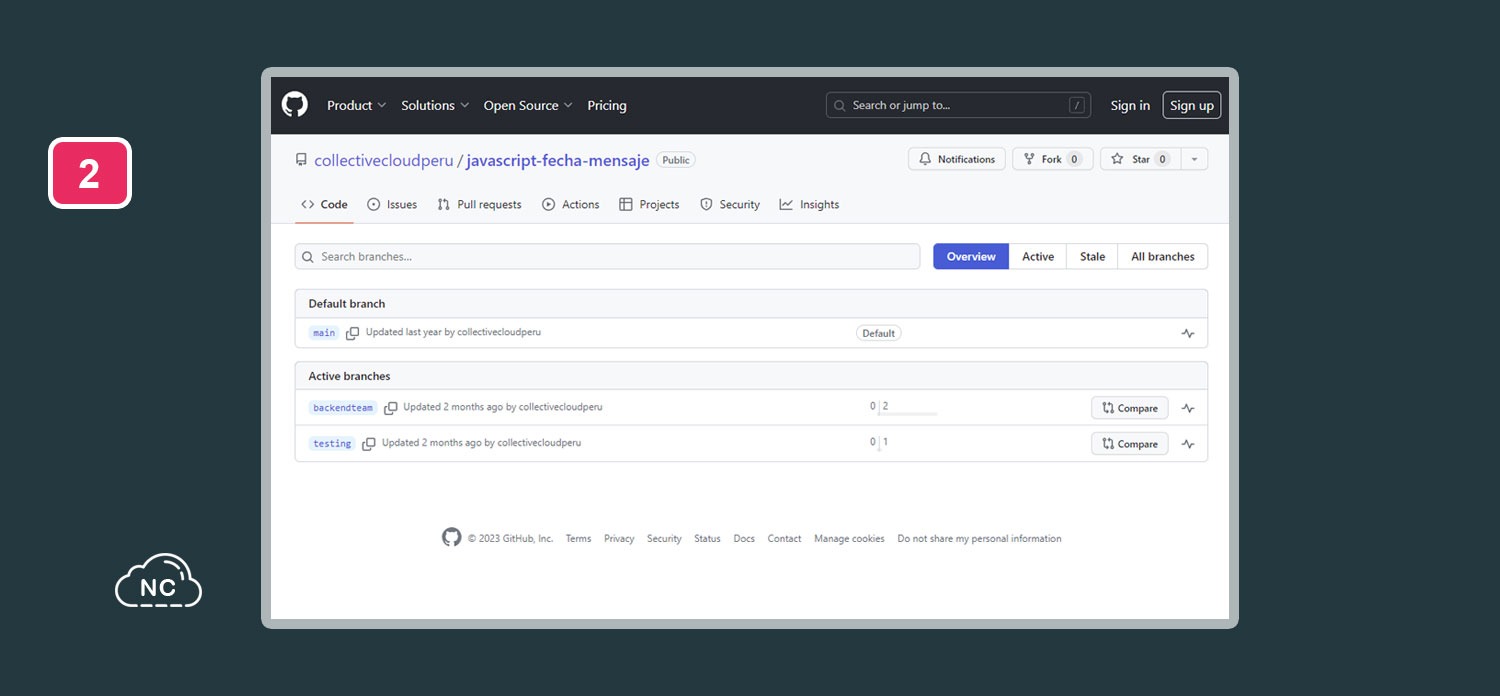Switch to the Code tab
Image resolution: width=1500 pixels, height=696 pixels.
tap(325, 204)
